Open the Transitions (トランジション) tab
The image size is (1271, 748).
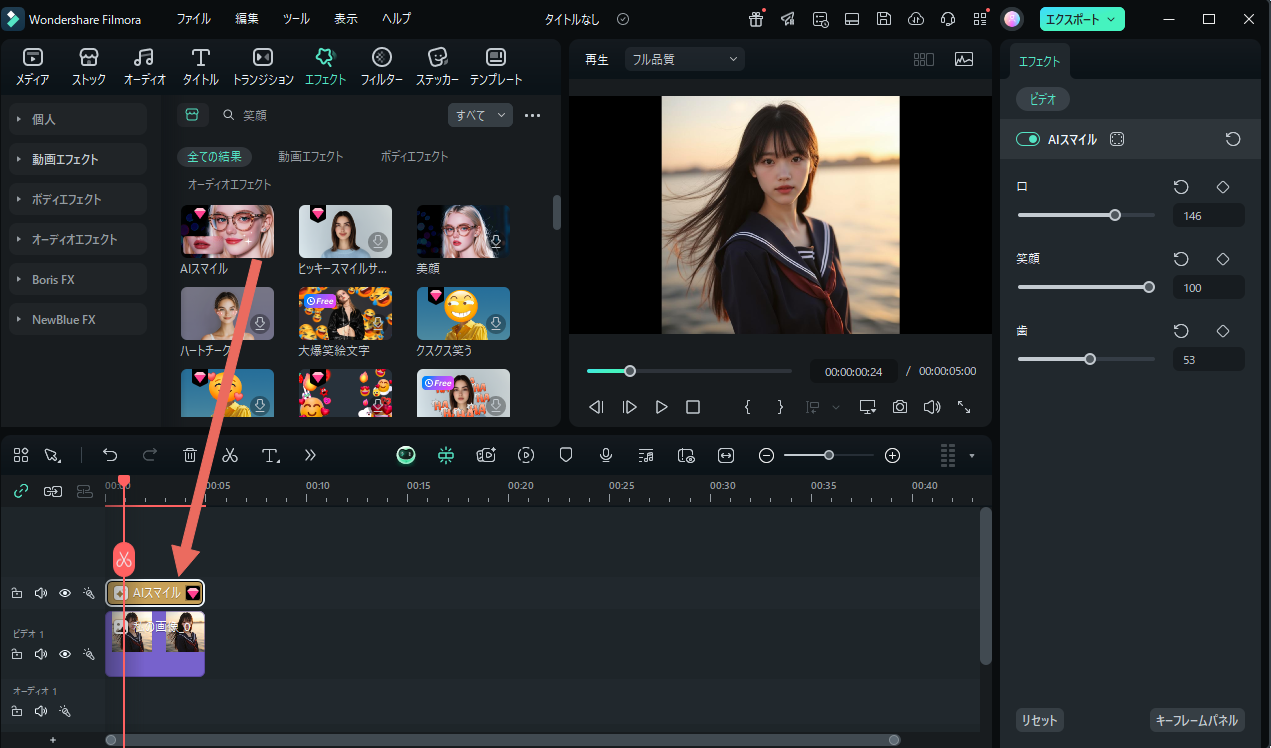(x=263, y=66)
